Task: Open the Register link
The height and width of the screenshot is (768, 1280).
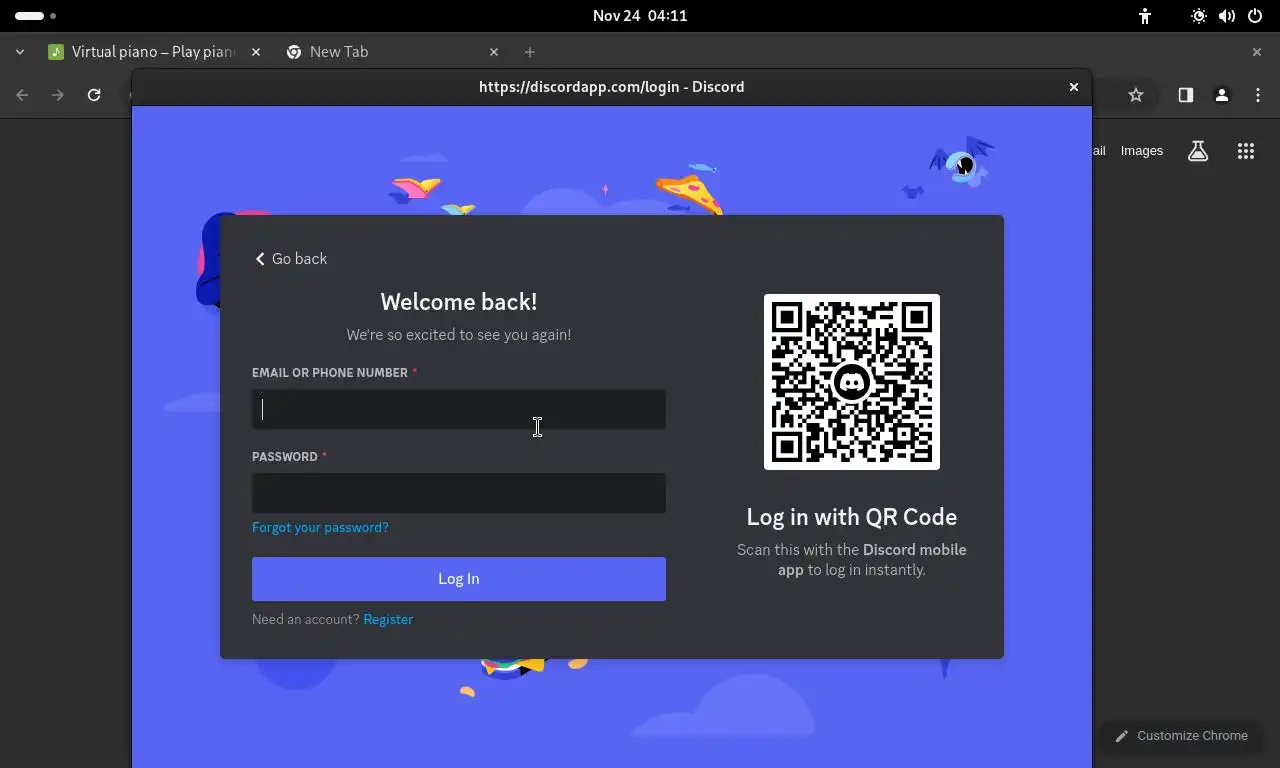Action: (388, 619)
